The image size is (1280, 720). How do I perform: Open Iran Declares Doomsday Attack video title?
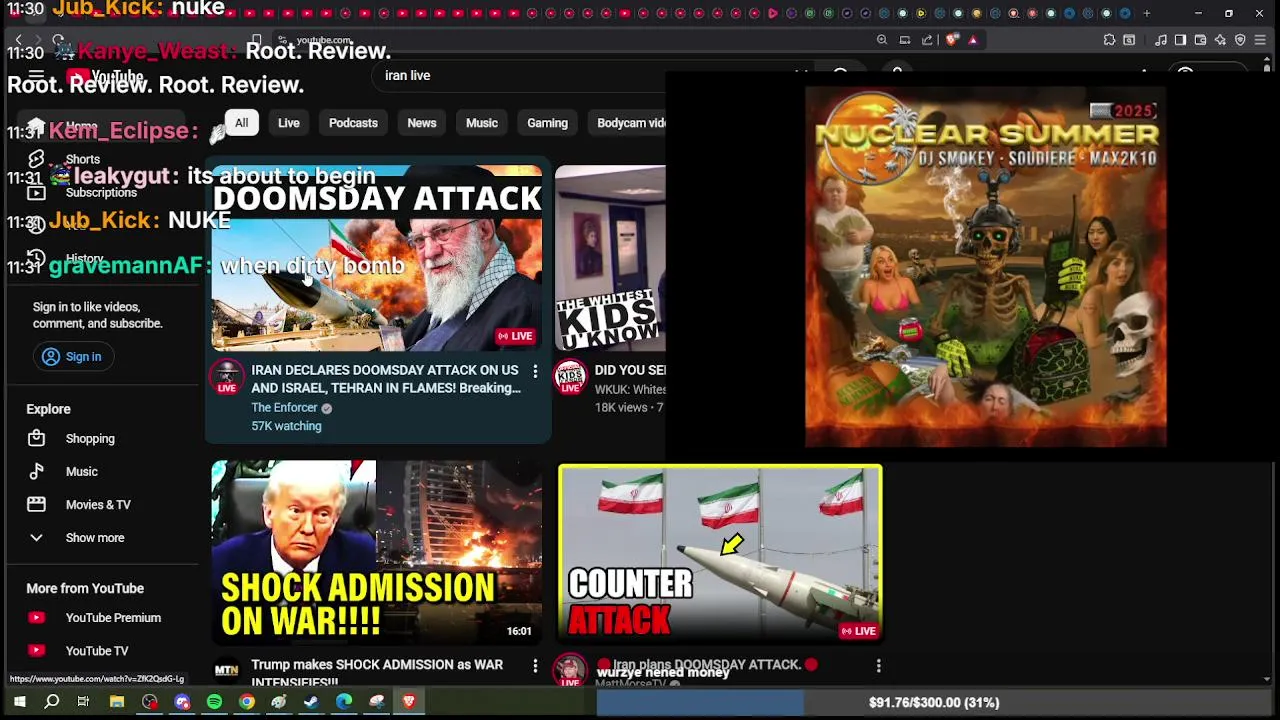[386, 379]
